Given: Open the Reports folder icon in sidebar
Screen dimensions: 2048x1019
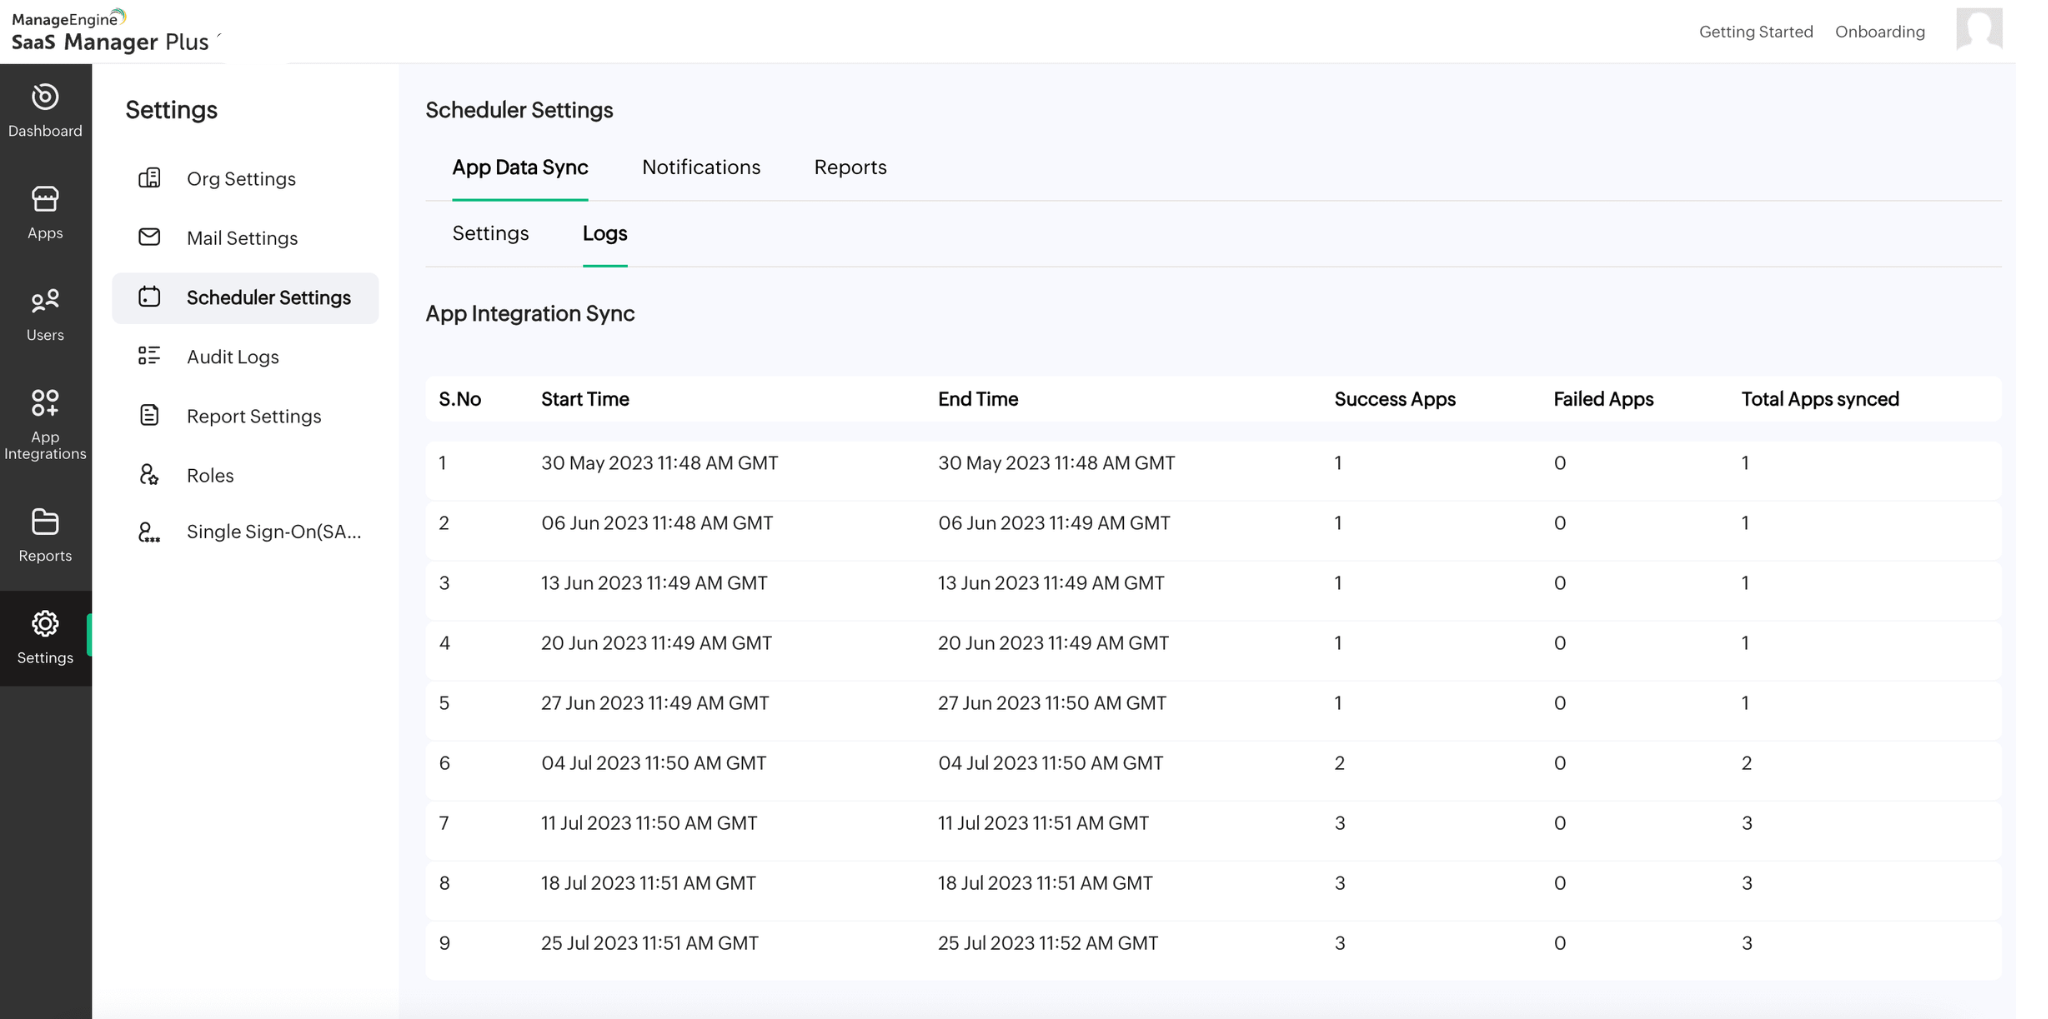Looking at the screenshot, I should 45,522.
